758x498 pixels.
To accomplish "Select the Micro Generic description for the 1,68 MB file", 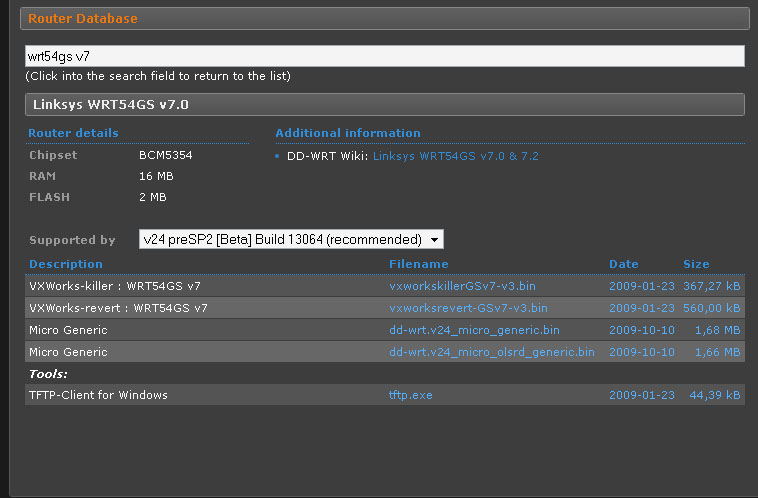I will click(x=68, y=330).
